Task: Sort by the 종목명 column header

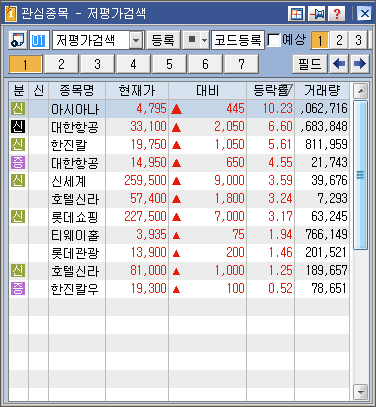Action: [77, 90]
